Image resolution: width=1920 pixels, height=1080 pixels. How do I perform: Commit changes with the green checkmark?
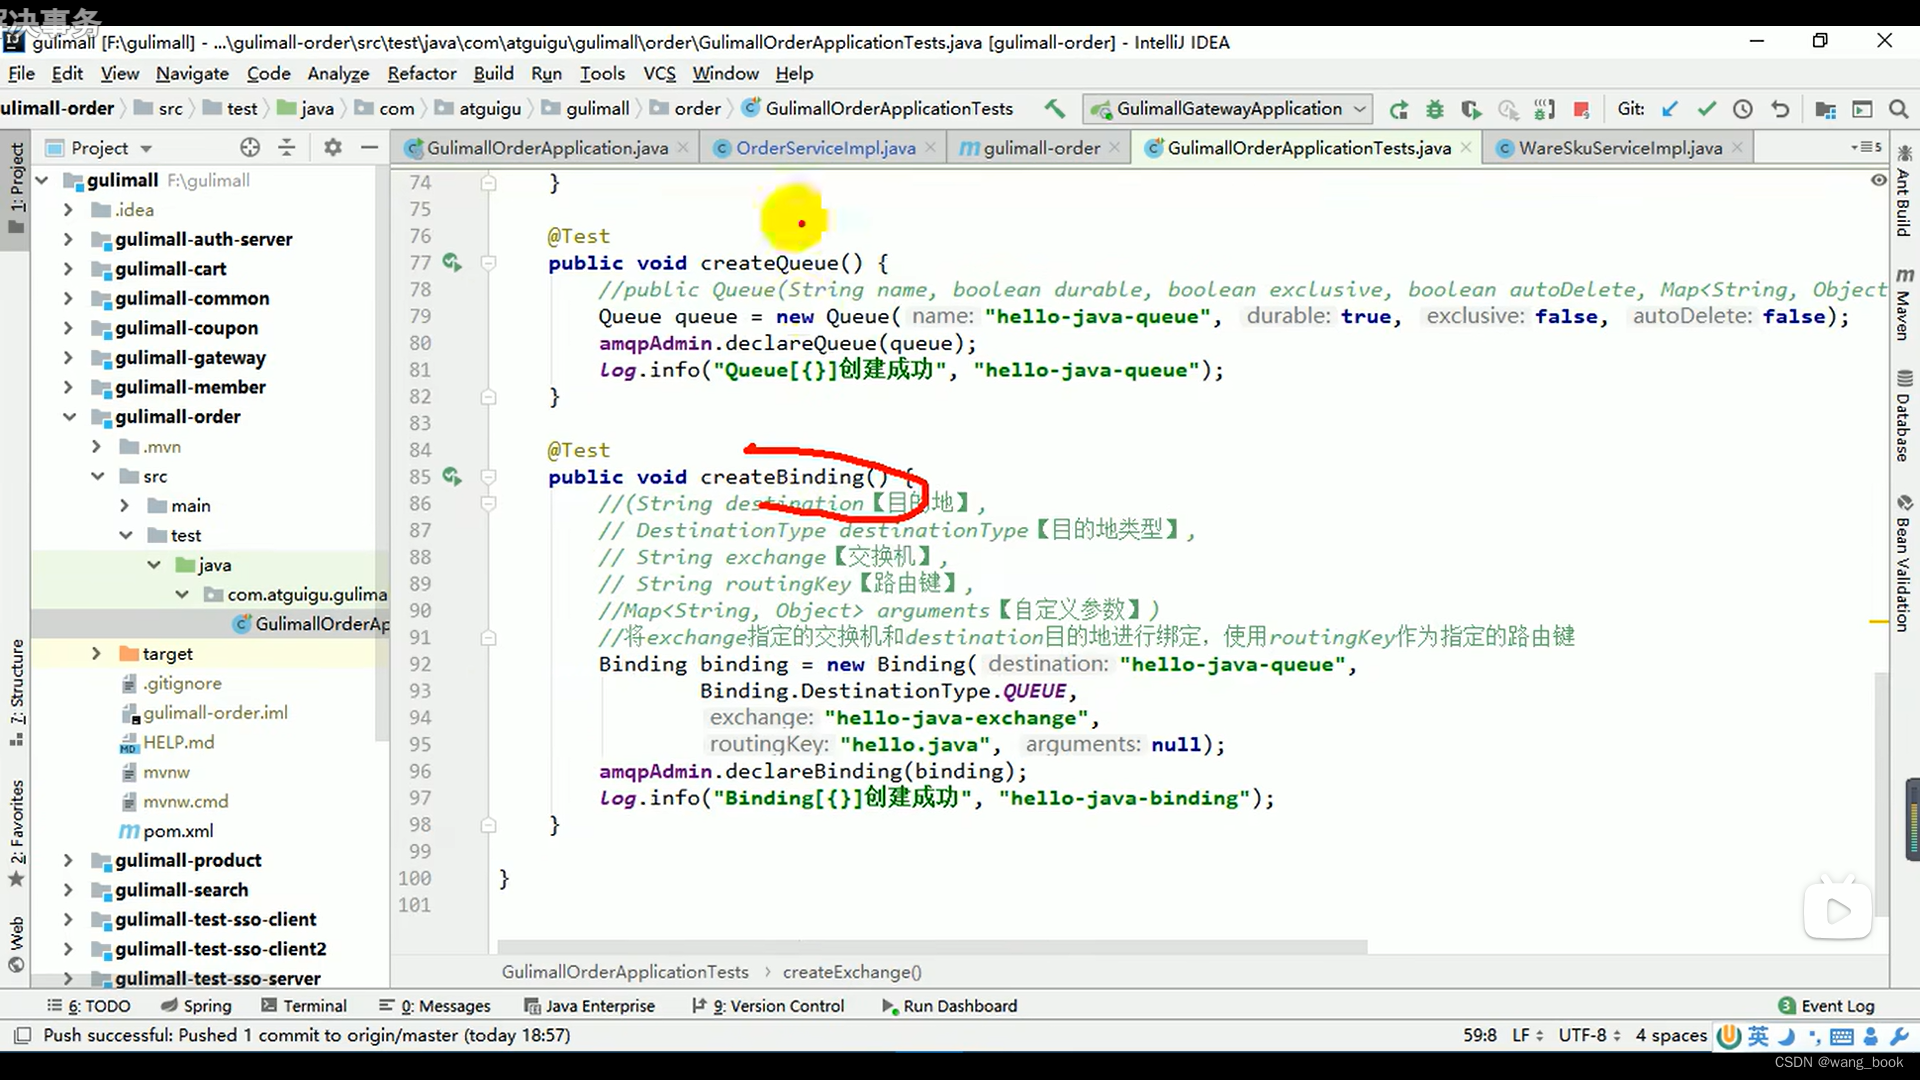tap(1706, 109)
